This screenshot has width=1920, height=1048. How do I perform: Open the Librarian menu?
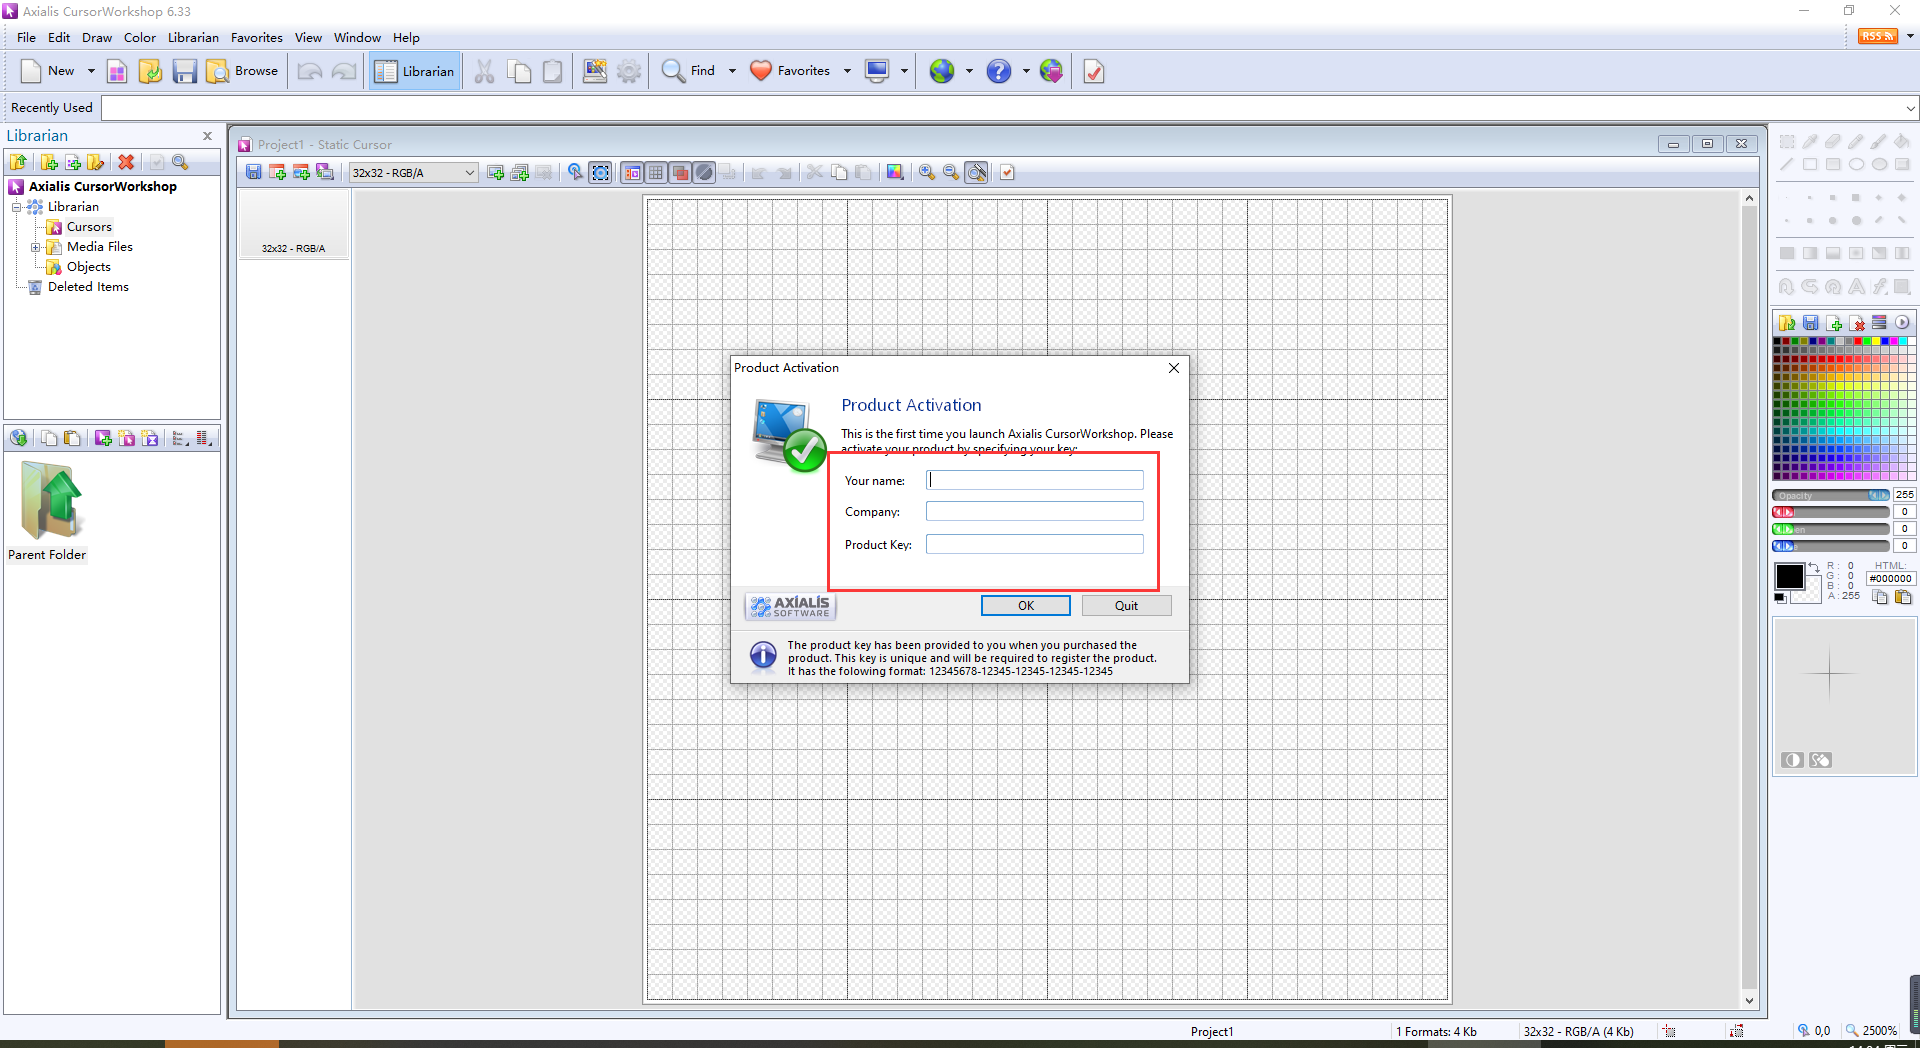click(192, 37)
